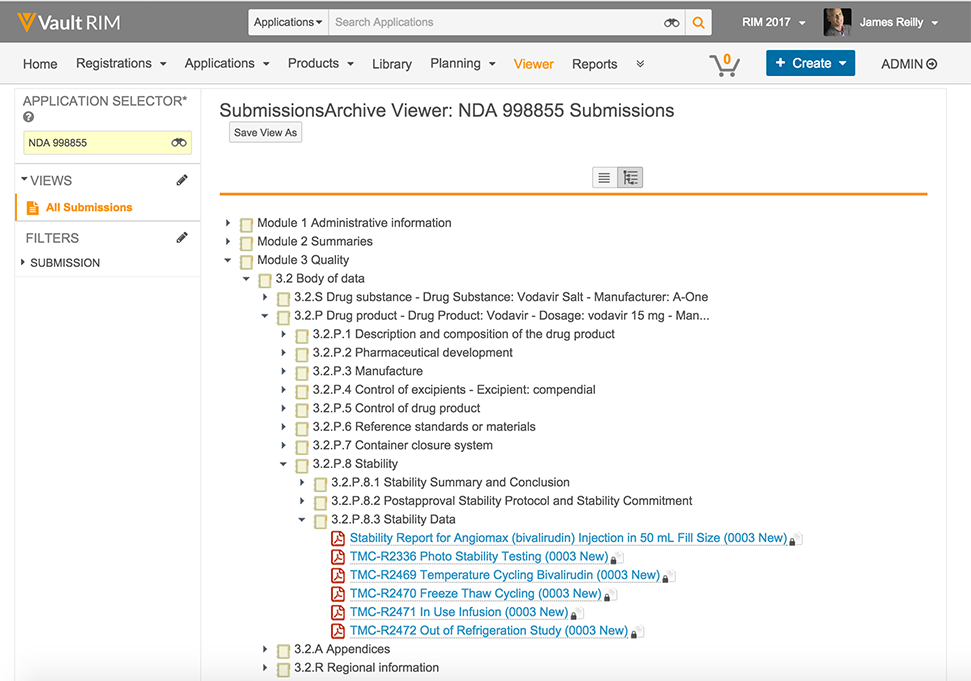Edit Views using the pencil icon
Image resolution: width=971 pixels, height=681 pixels.
point(182,181)
